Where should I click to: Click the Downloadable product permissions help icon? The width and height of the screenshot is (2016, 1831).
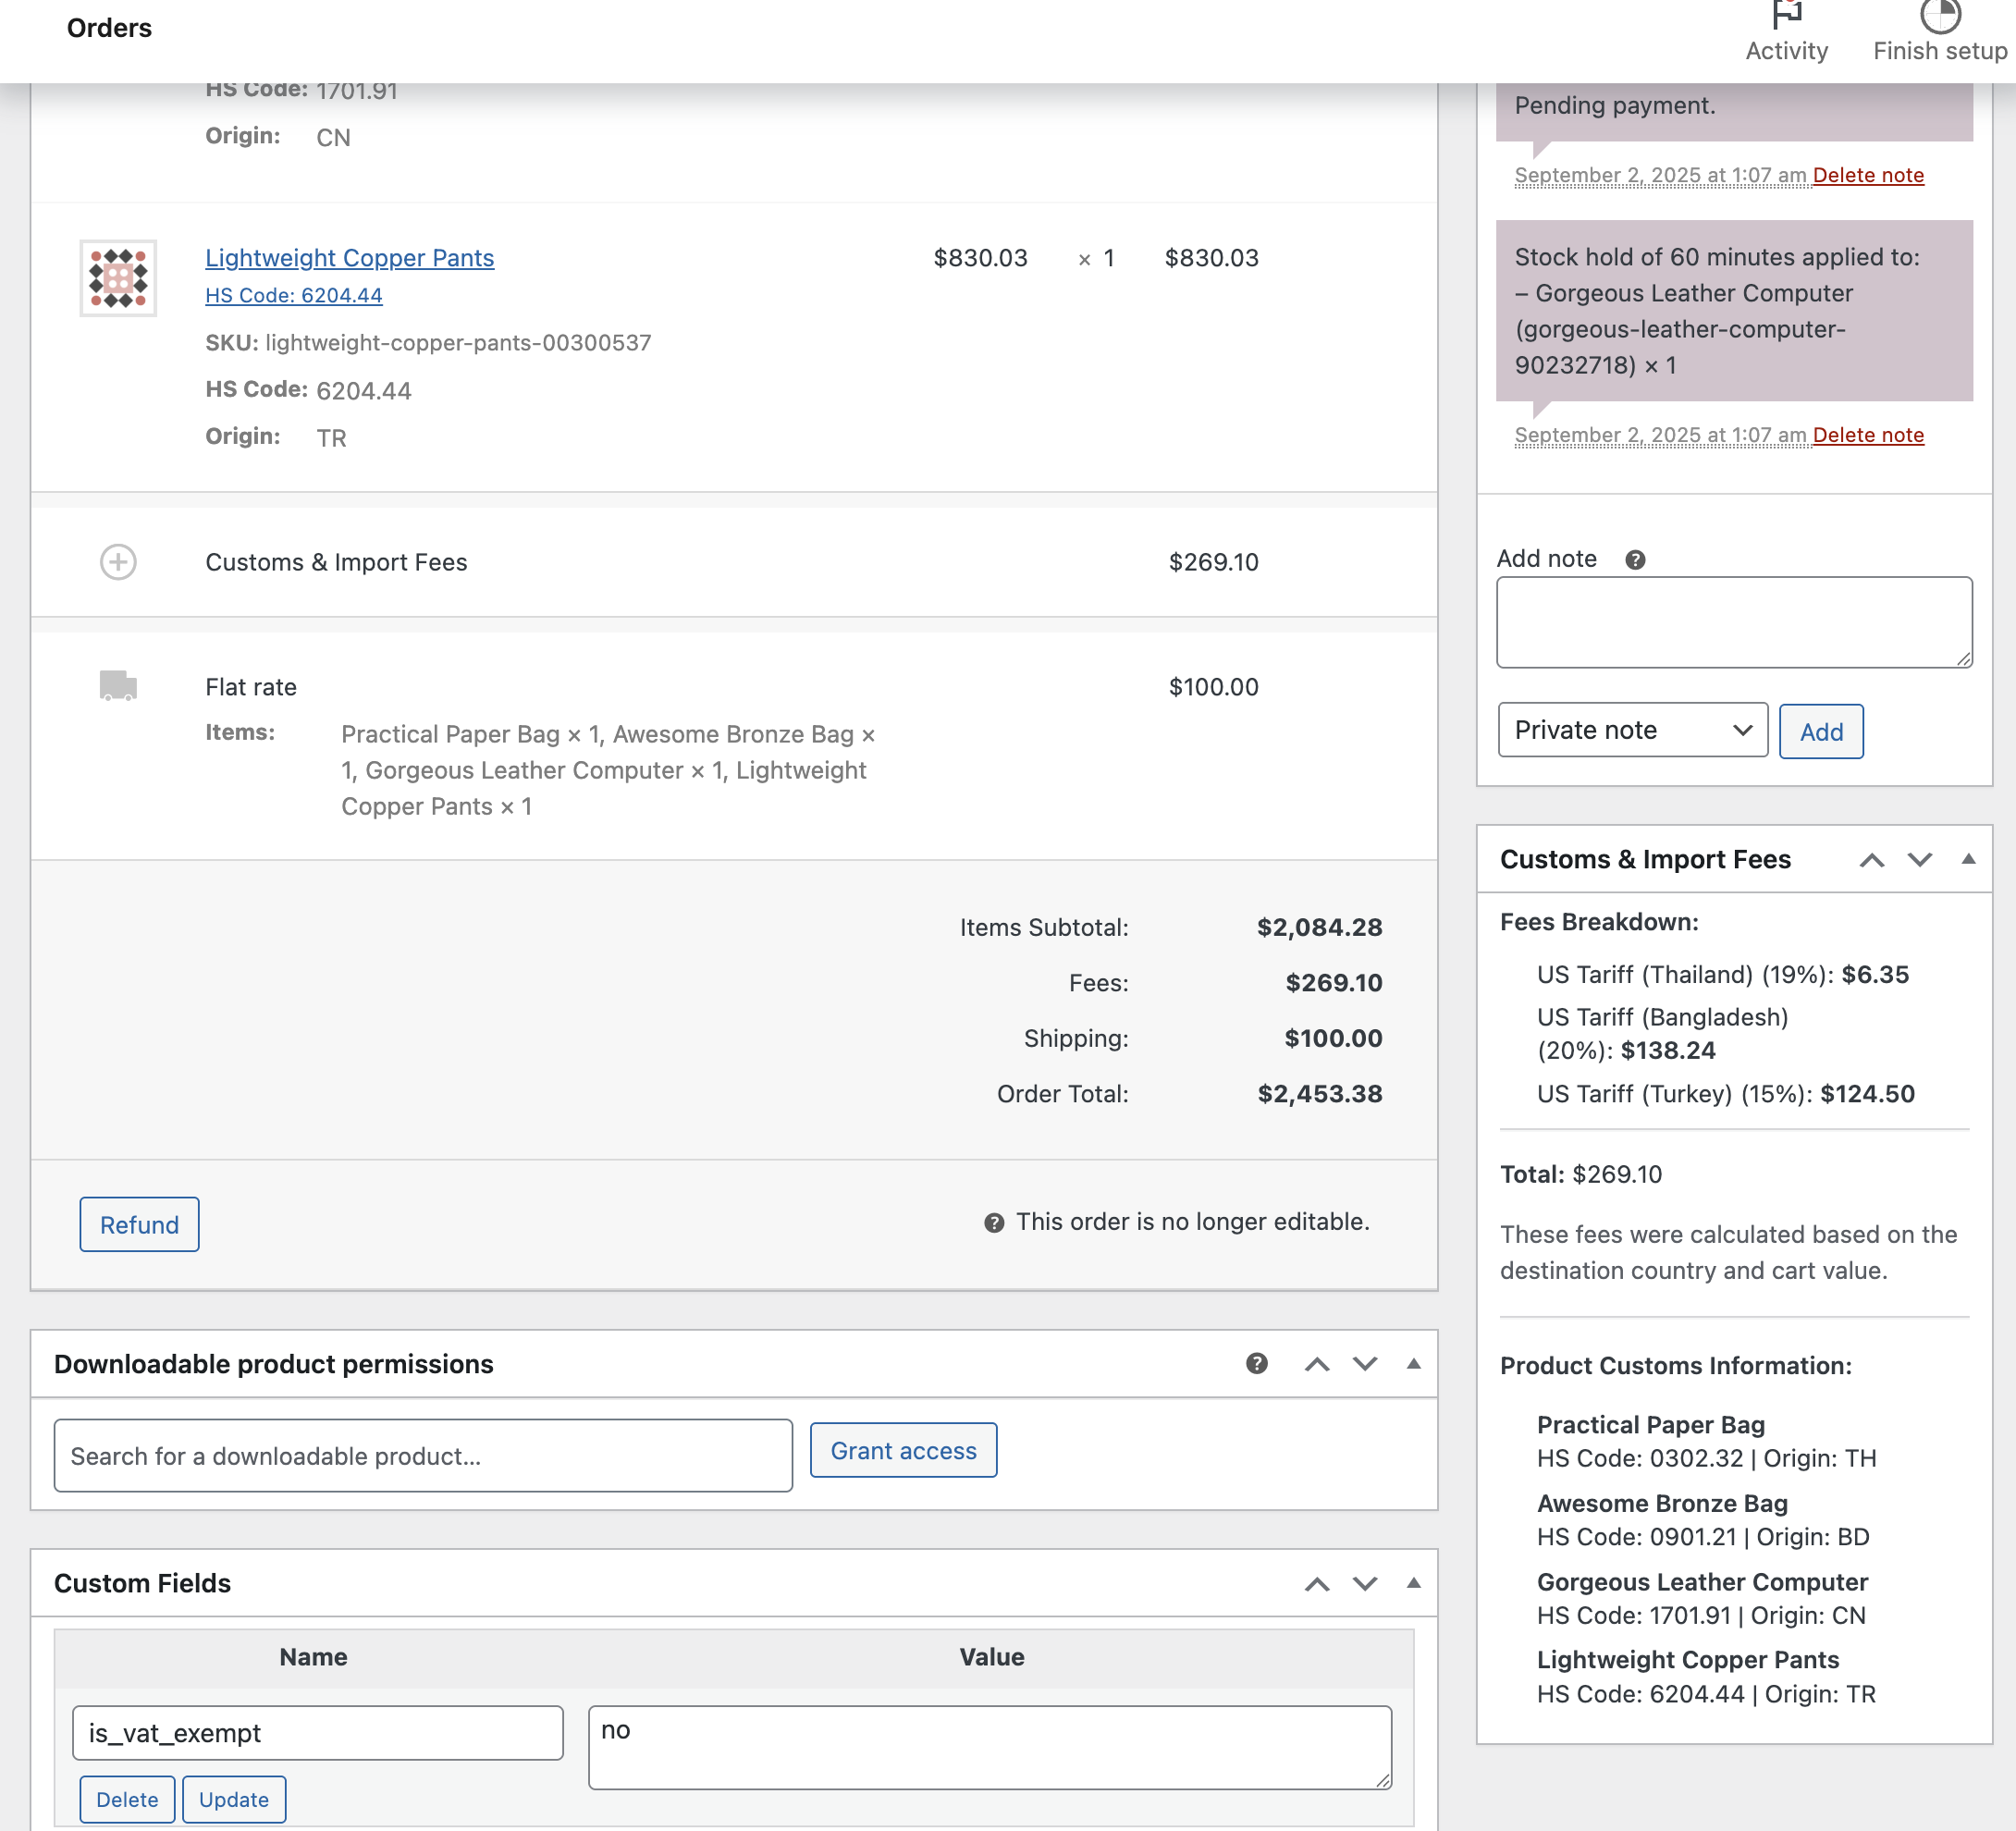pyautogui.click(x=1256, y=1364)
